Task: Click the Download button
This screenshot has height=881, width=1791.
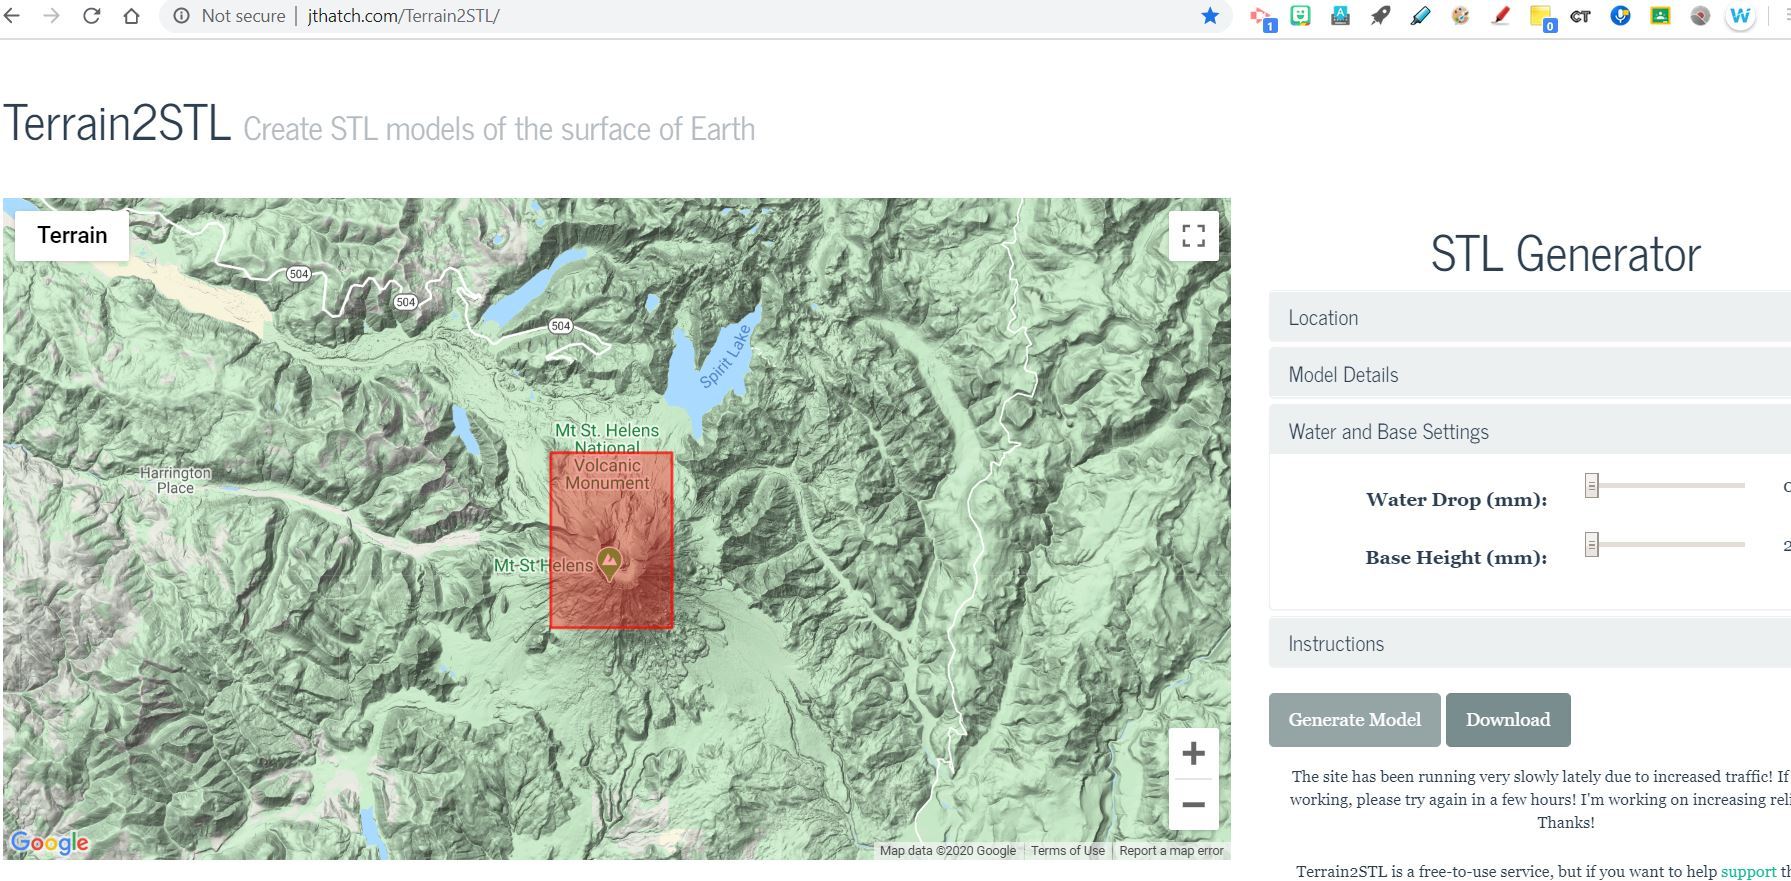Action: 1508,720
